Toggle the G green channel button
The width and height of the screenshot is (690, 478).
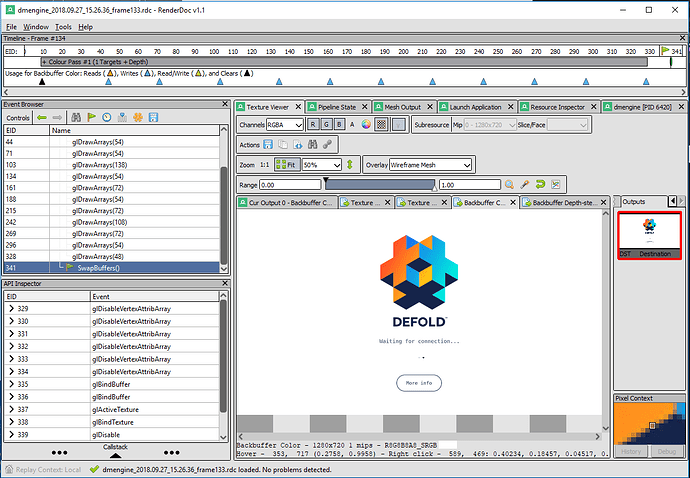[x=325, y=125]
